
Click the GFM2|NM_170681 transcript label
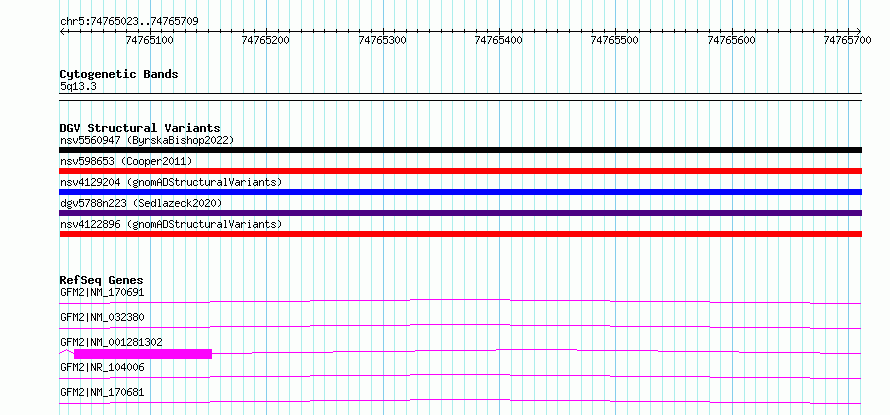click(102, 392)
